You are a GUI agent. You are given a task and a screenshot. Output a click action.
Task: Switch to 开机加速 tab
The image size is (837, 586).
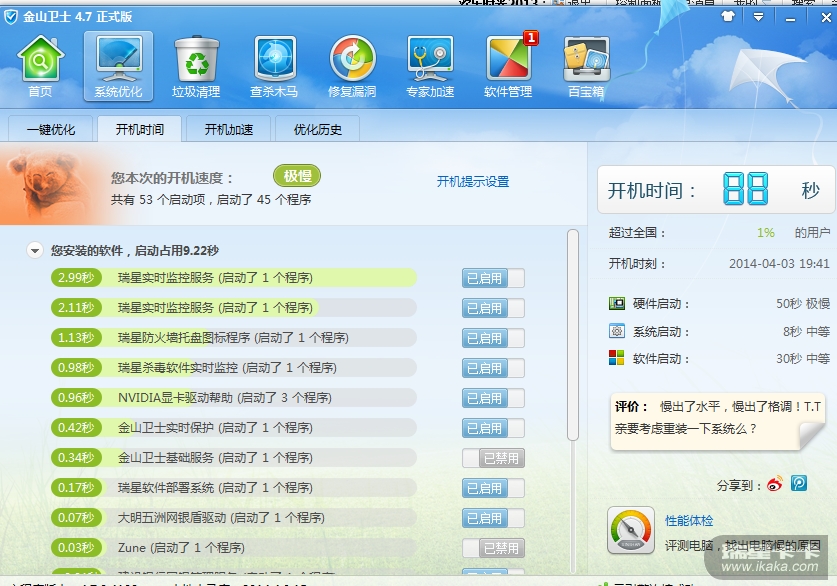[x=229, y=129]
